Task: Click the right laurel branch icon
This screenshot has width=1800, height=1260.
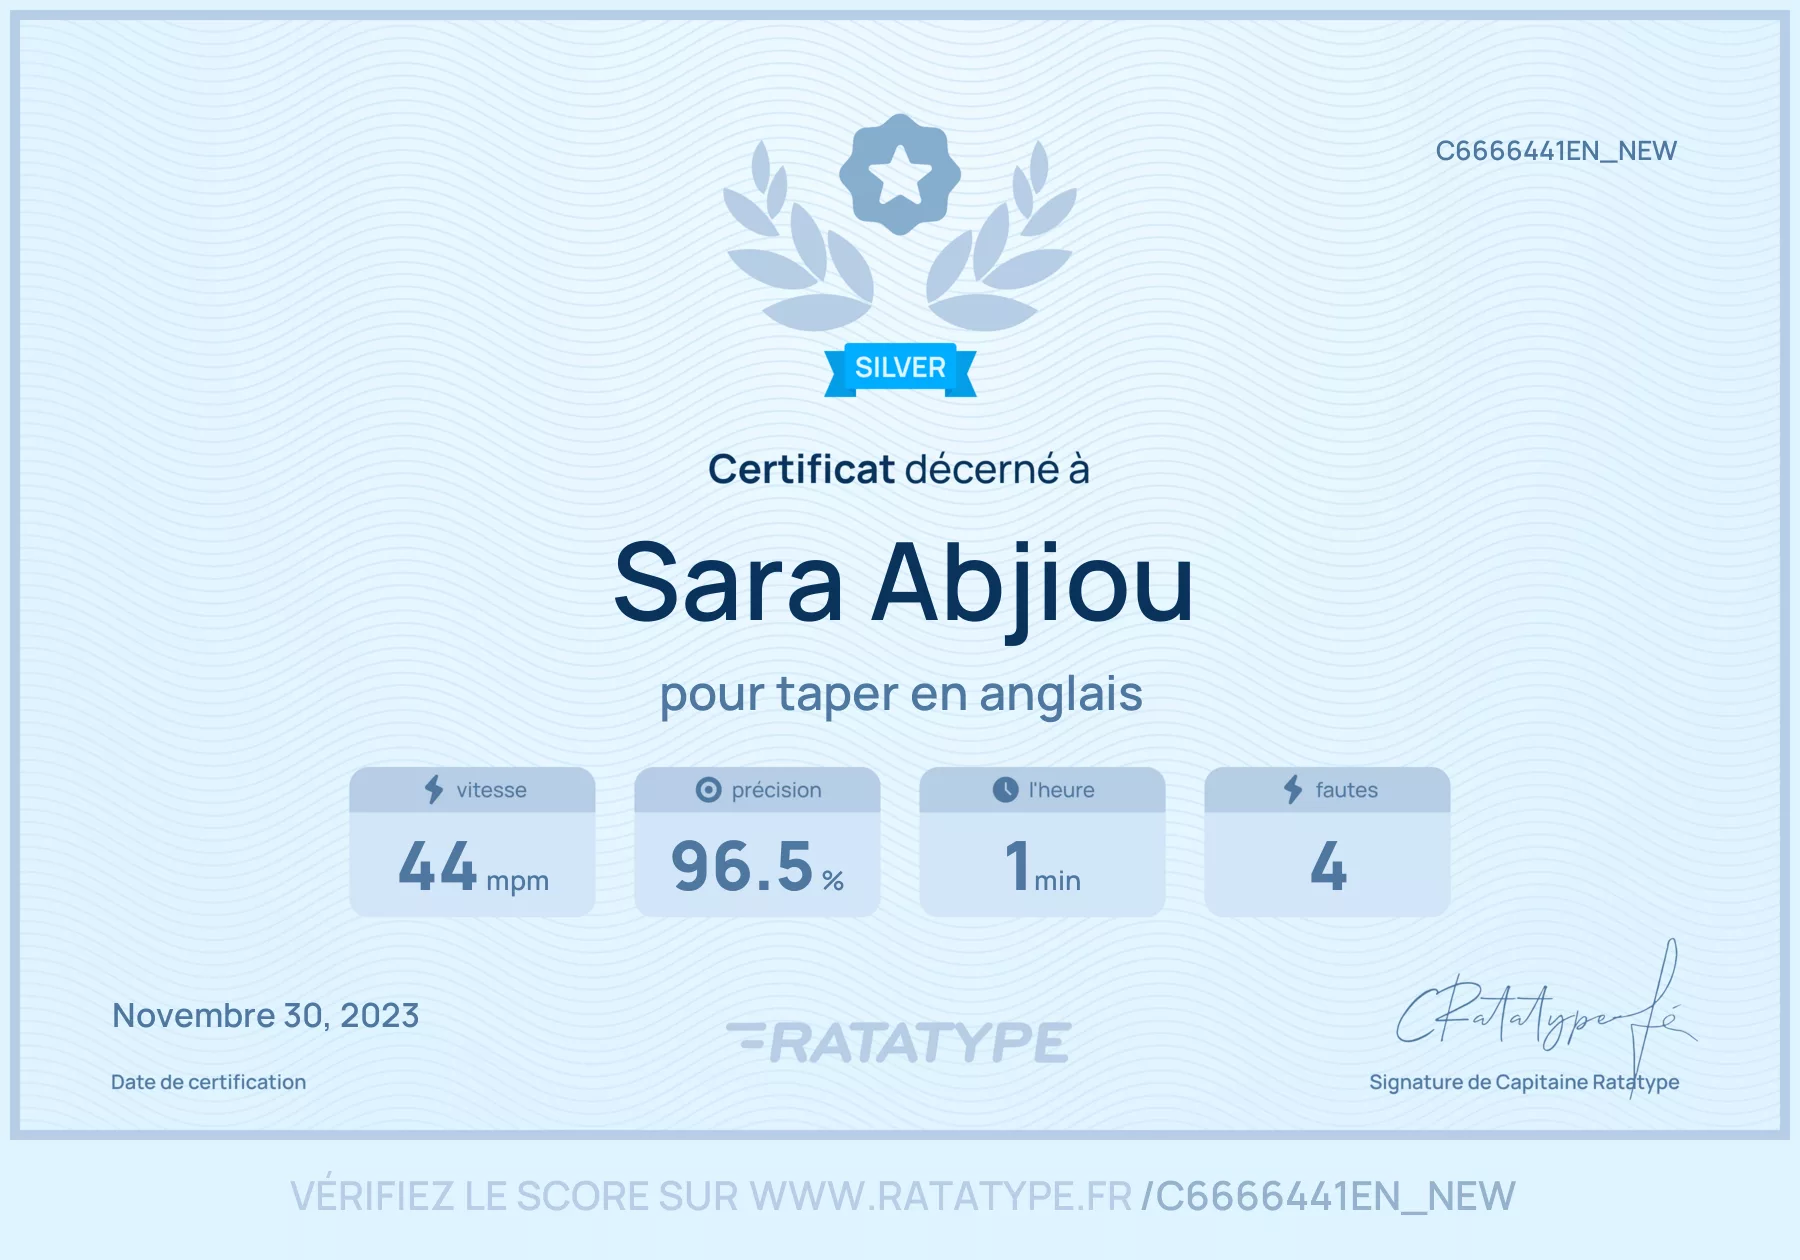Action: 1001,236
